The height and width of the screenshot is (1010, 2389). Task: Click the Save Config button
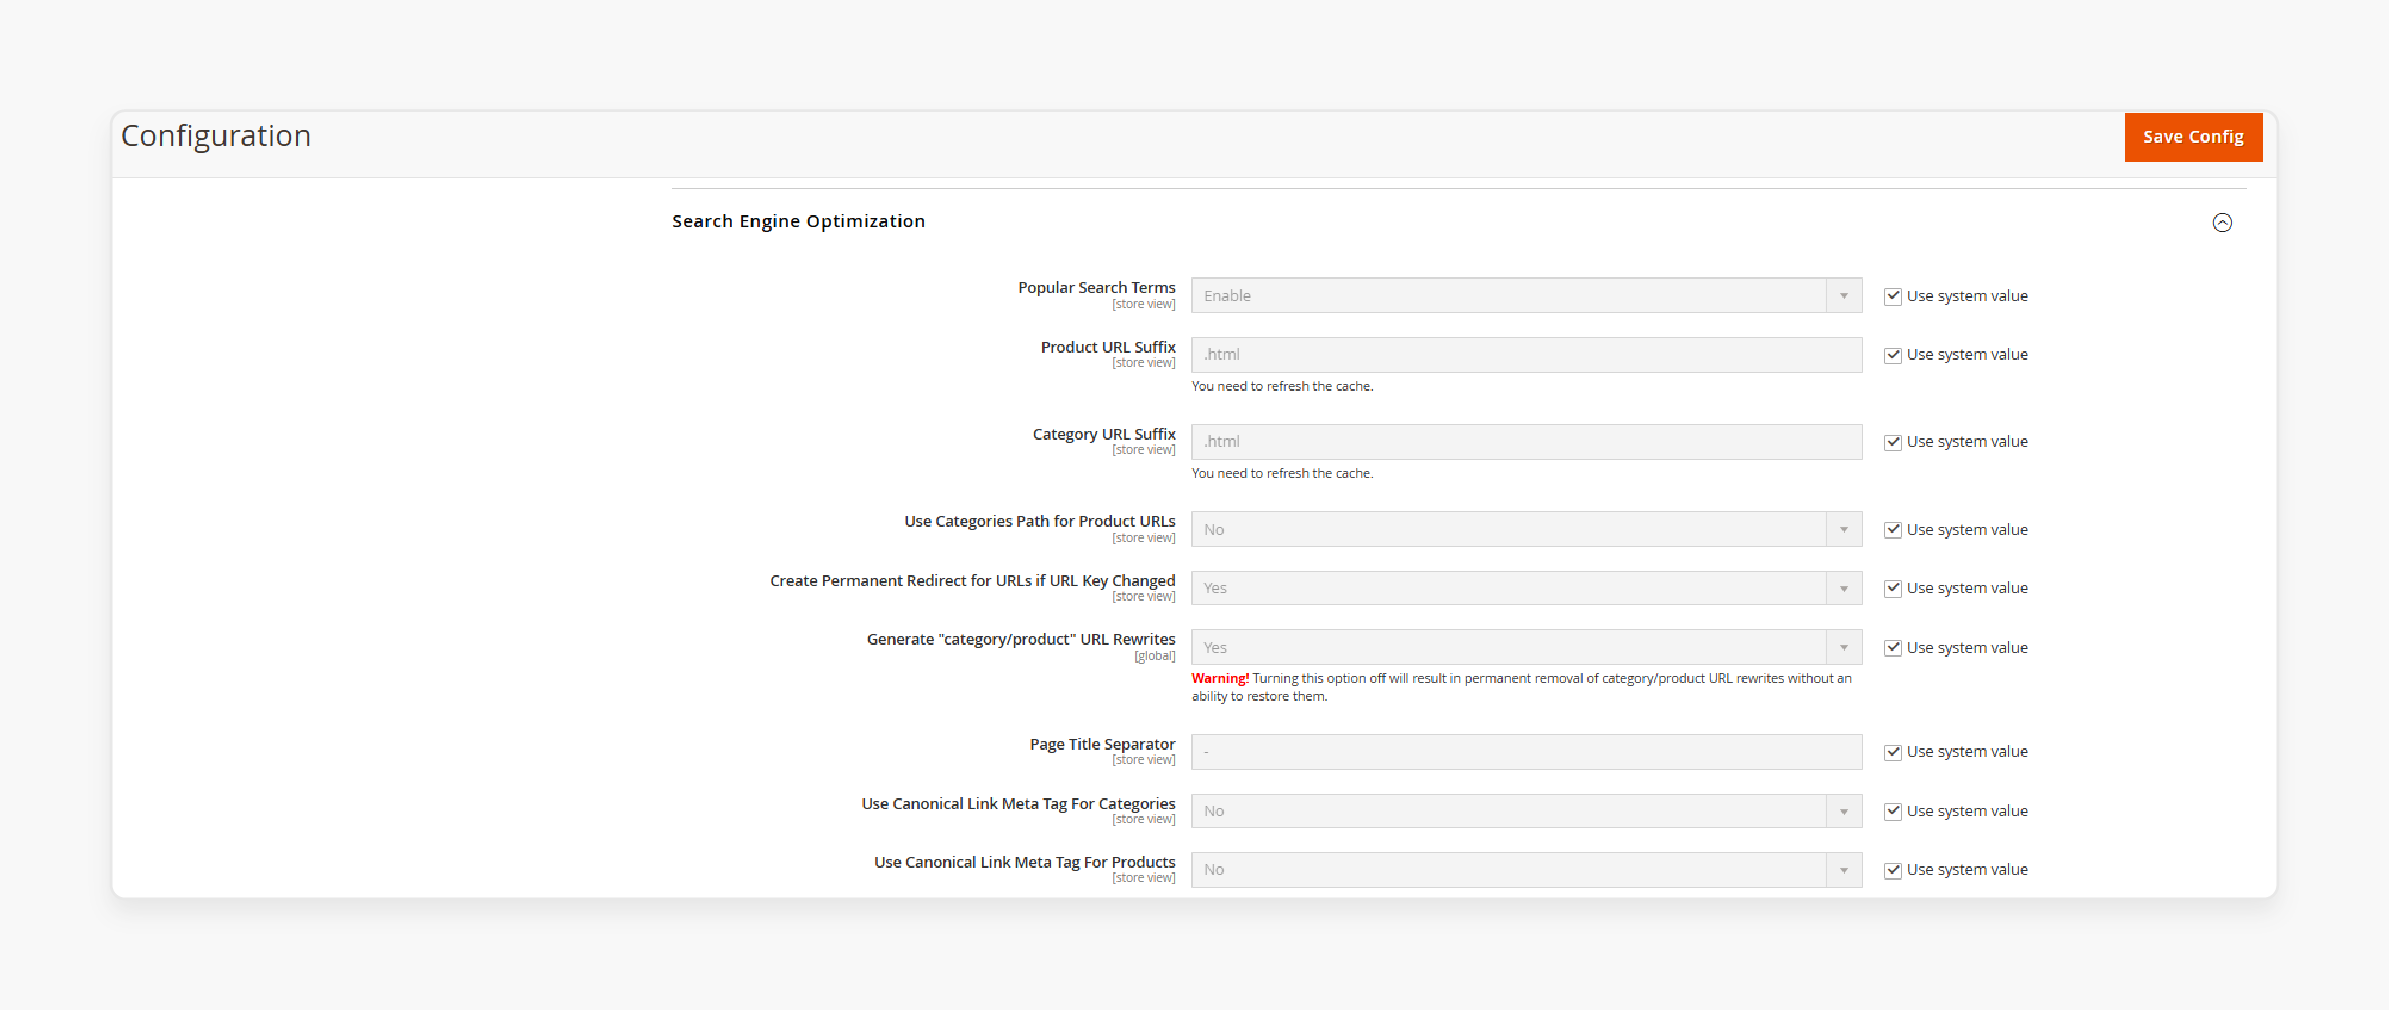click(2193, 137)
